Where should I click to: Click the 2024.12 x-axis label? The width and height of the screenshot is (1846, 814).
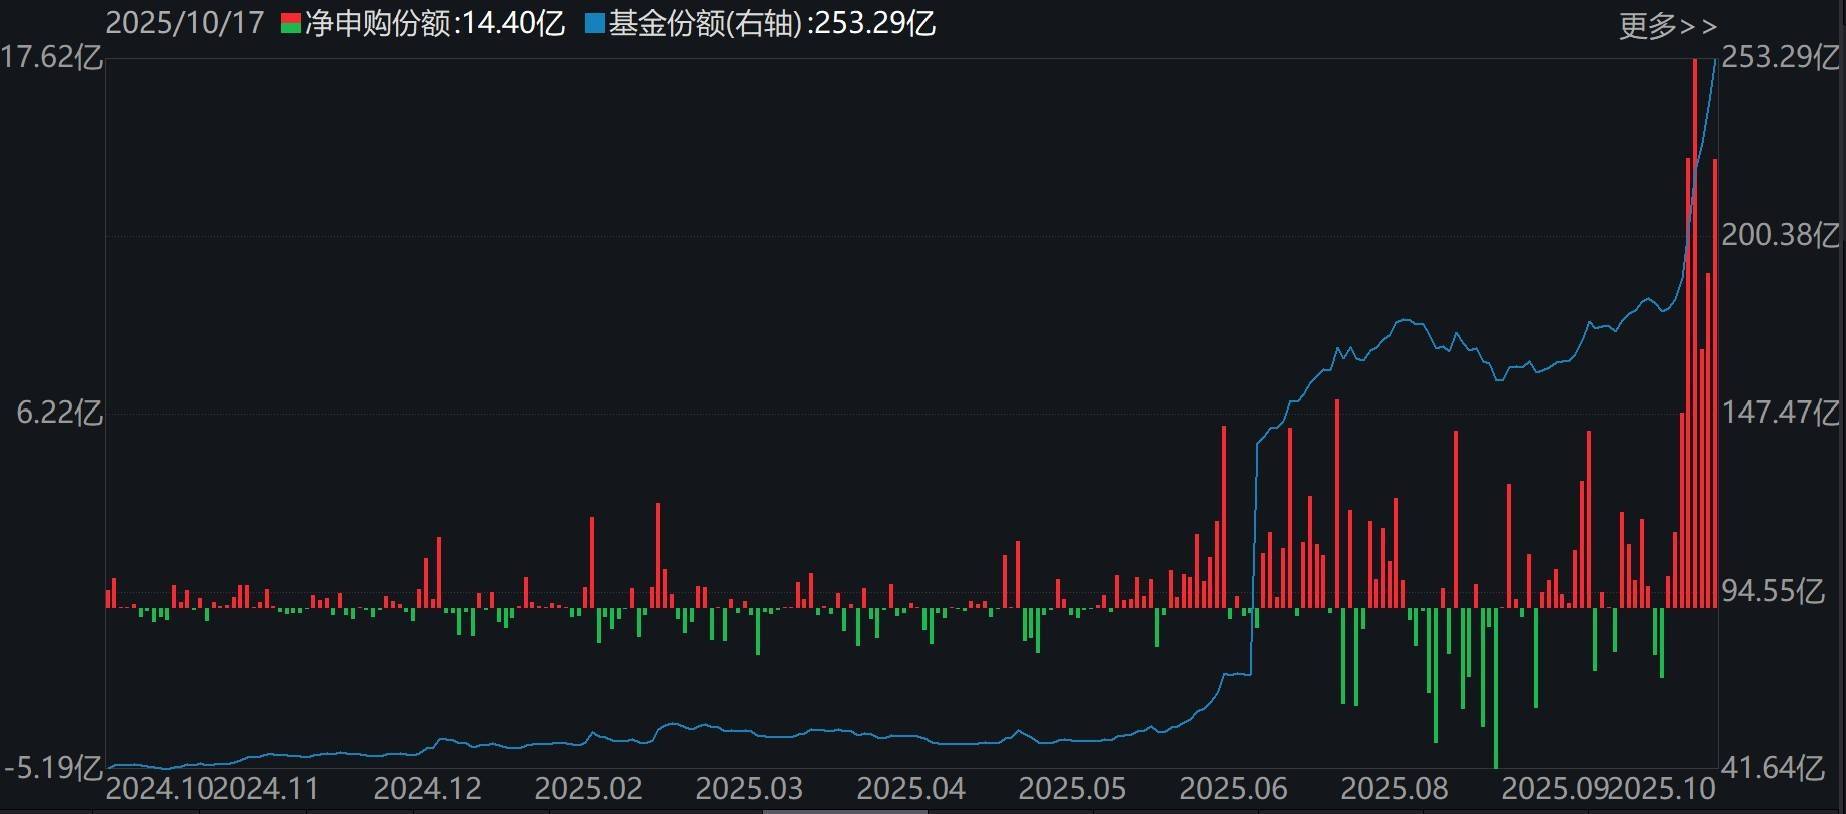tap(427, 788)
